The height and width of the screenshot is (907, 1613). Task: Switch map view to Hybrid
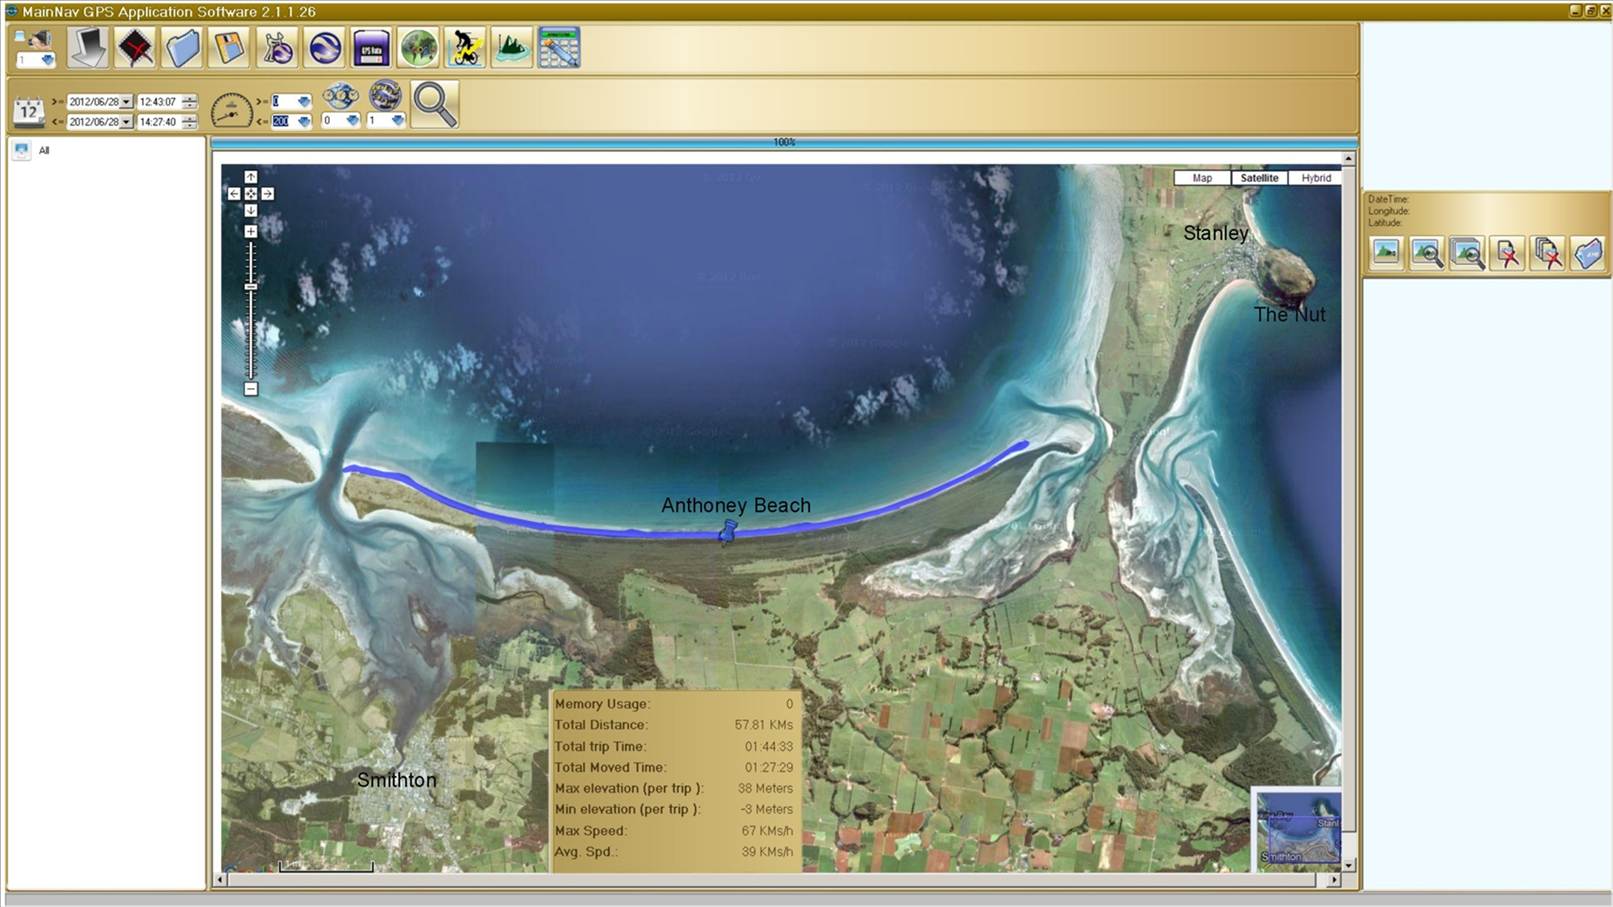[x=1315, y=178]
